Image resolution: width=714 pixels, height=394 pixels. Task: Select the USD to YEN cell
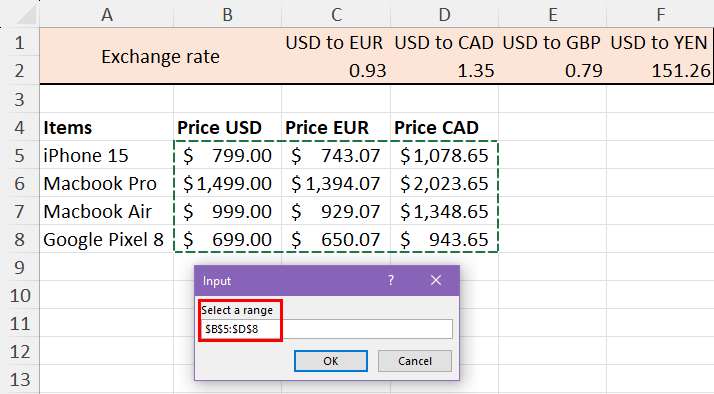[660, 42]
